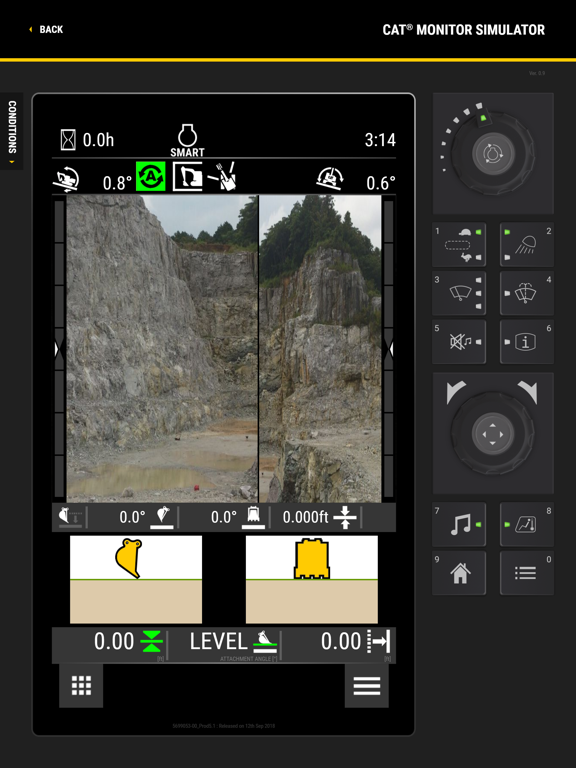
Task: Open the left camera view
Action: (x=162, y=348)
